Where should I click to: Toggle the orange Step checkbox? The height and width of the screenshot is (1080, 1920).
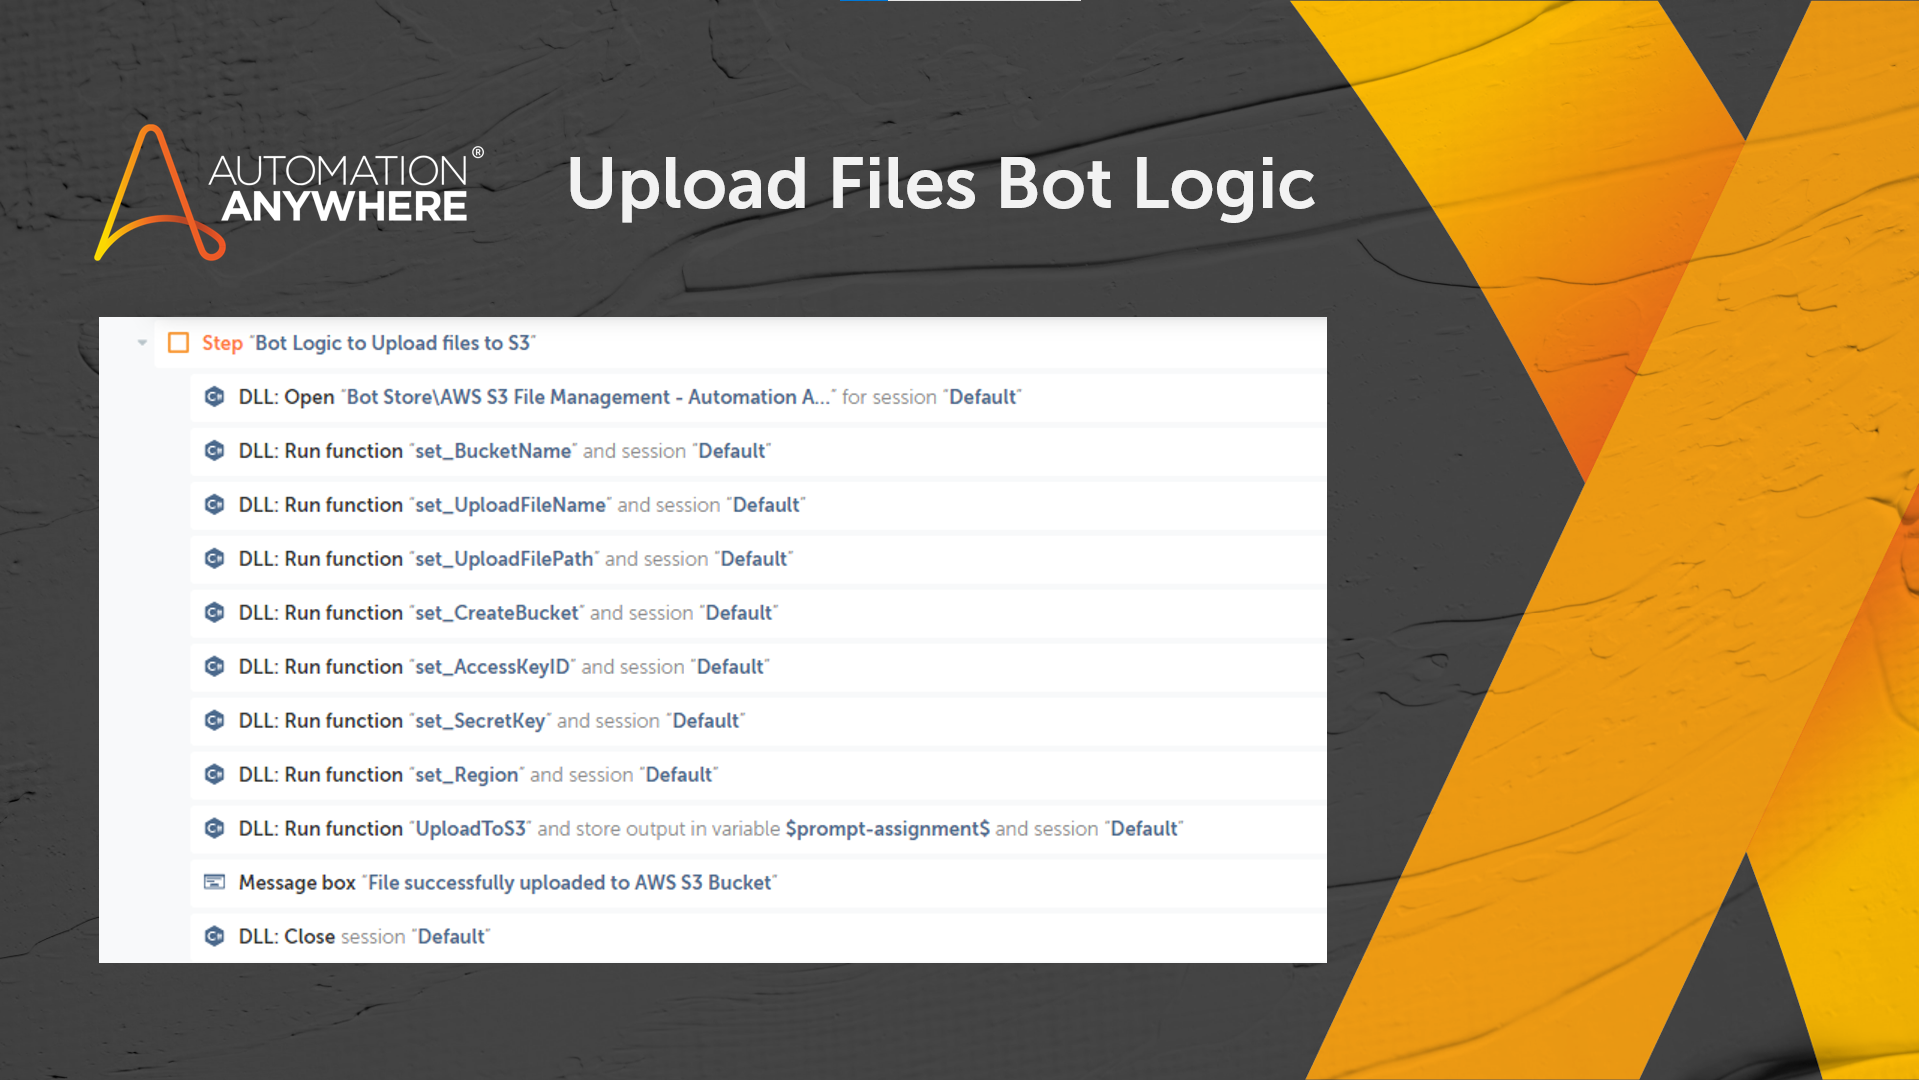coord(179,343)
